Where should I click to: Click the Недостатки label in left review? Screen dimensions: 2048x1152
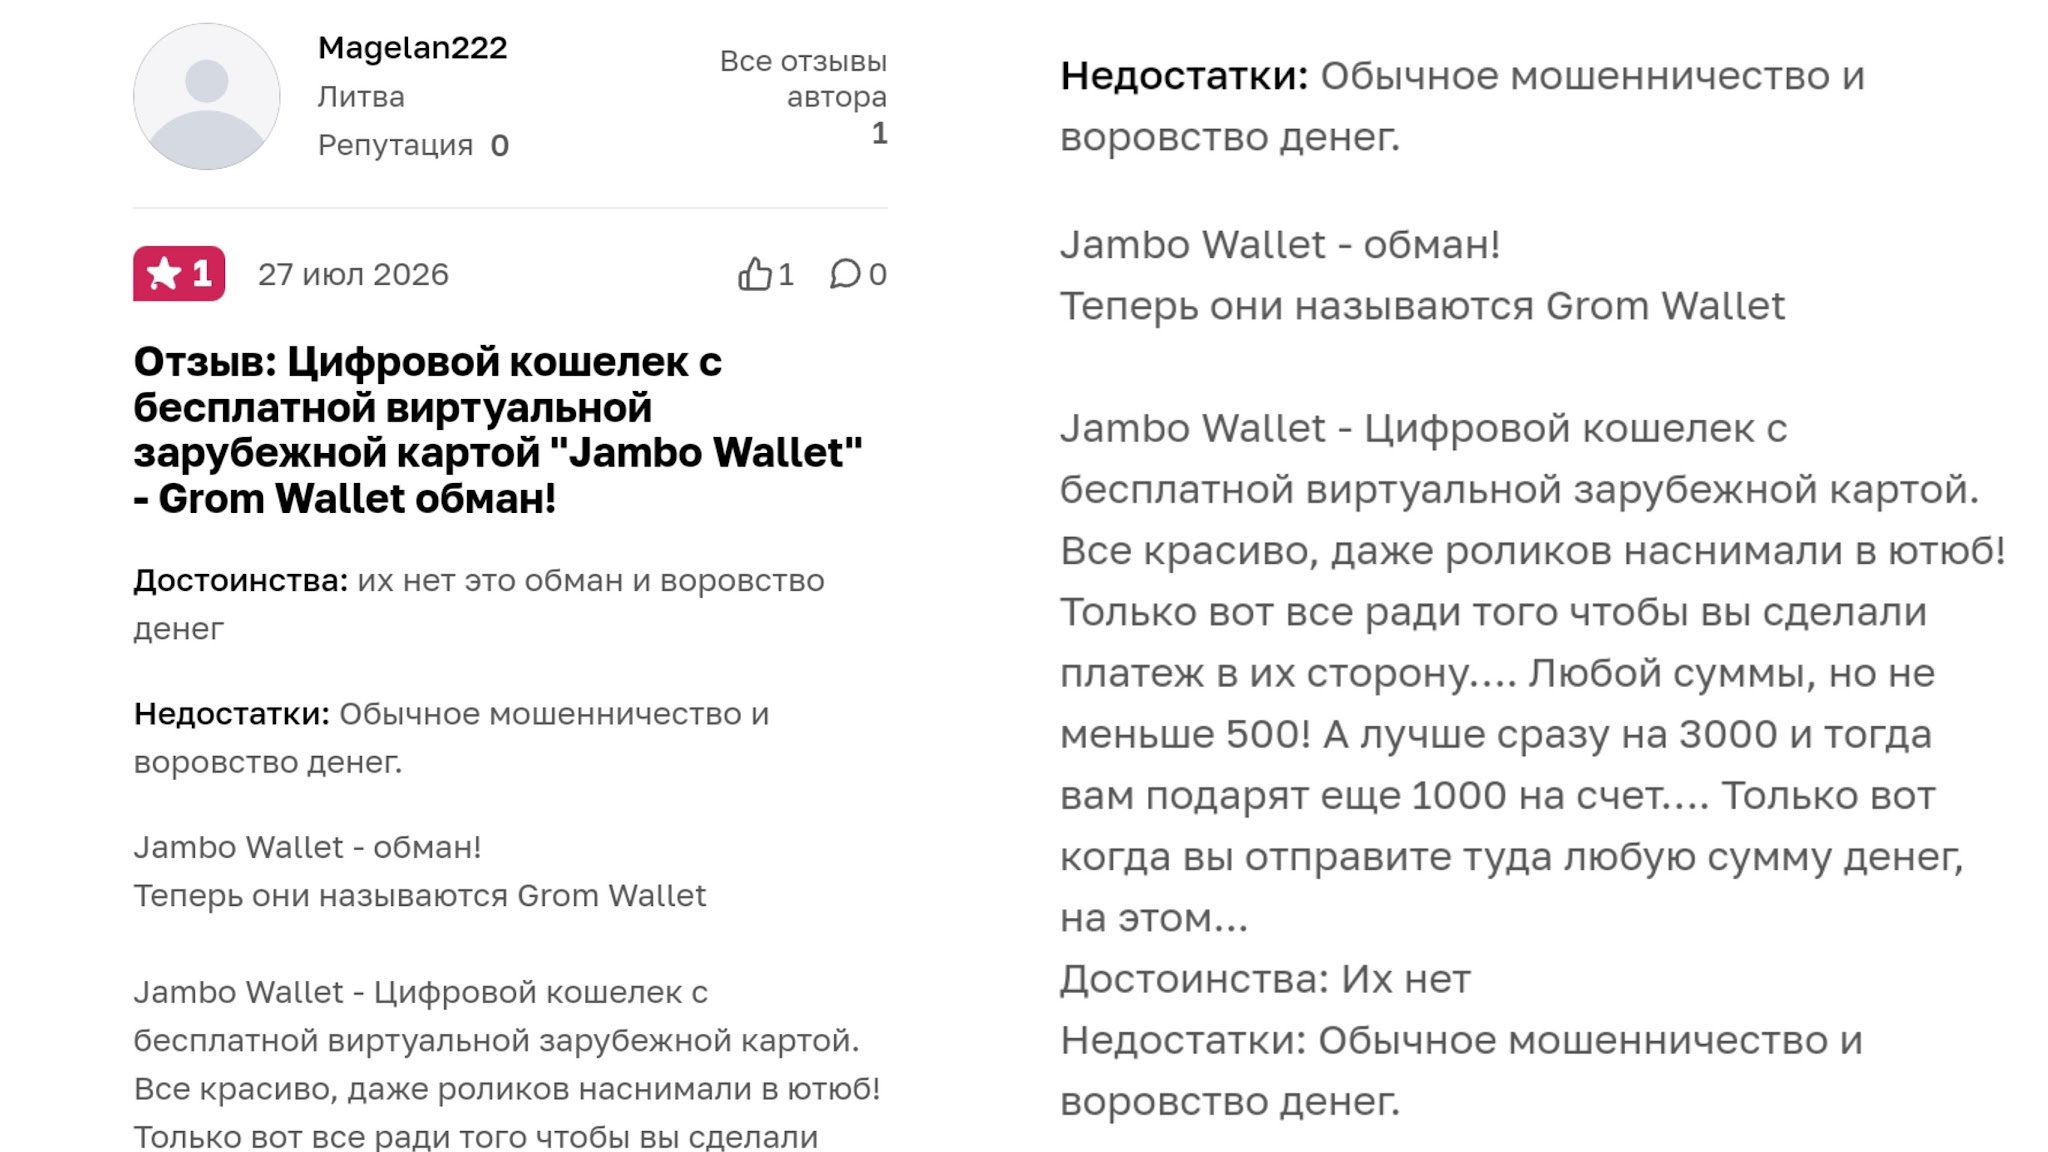(231, 714)
